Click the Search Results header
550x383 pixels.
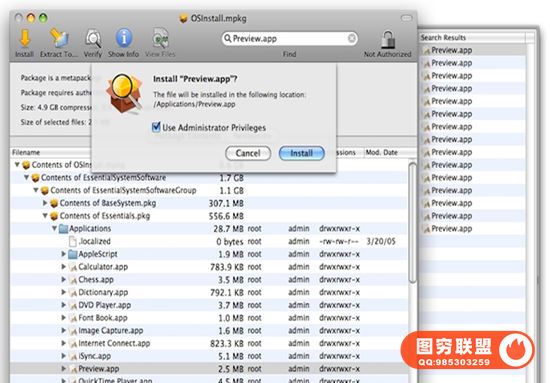click(443, 38)
